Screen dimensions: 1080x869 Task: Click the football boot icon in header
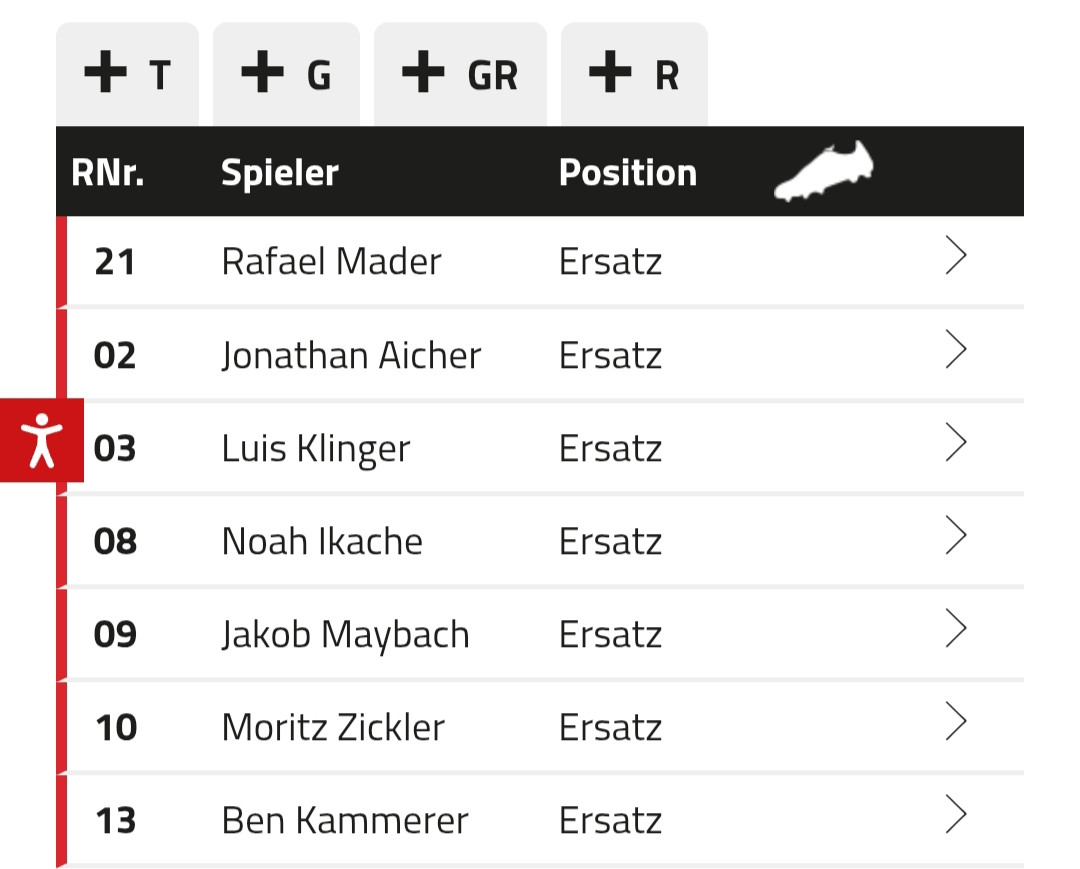click(x=824, y=170)
